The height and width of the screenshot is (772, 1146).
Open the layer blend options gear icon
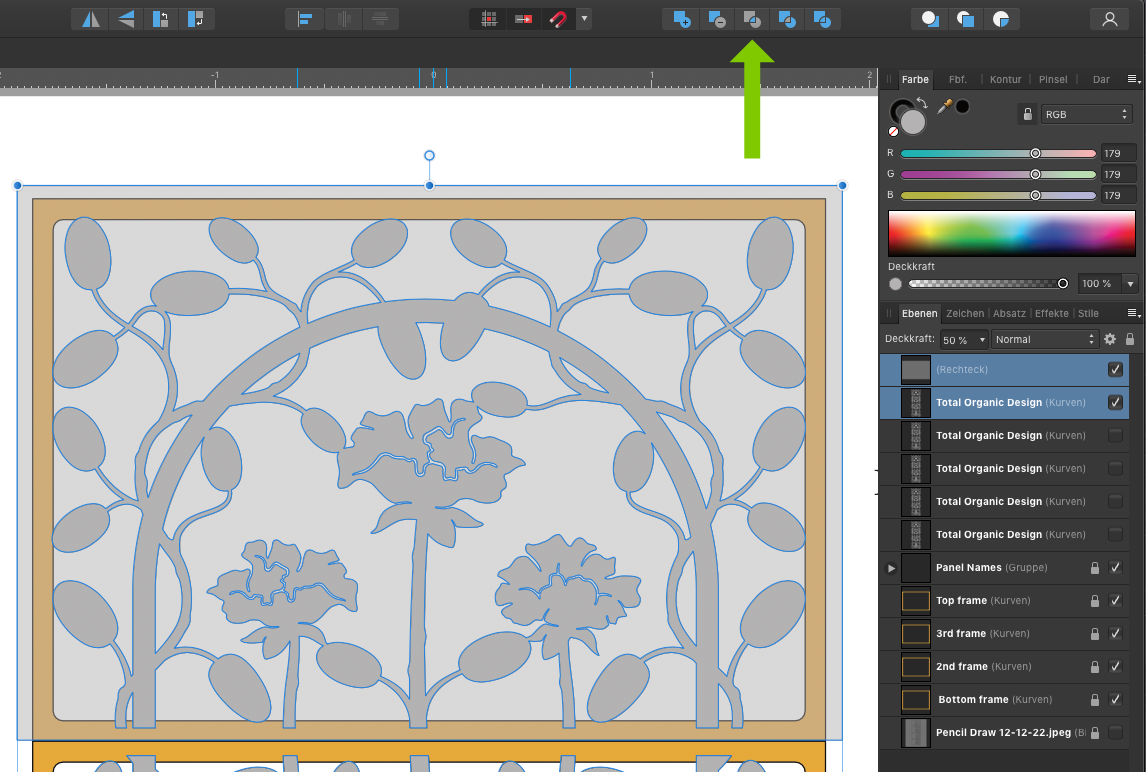click(1110, 339)
